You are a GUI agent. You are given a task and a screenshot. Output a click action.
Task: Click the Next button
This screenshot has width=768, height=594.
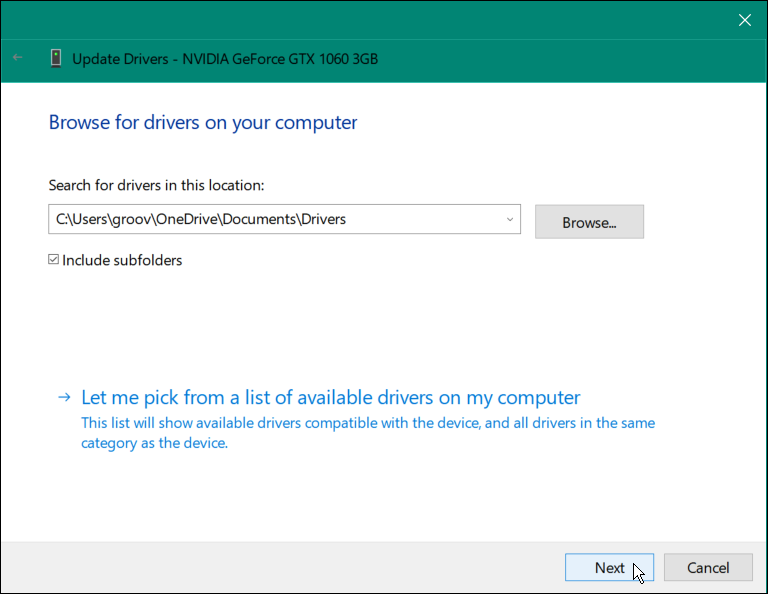click(x=609, y=568)
